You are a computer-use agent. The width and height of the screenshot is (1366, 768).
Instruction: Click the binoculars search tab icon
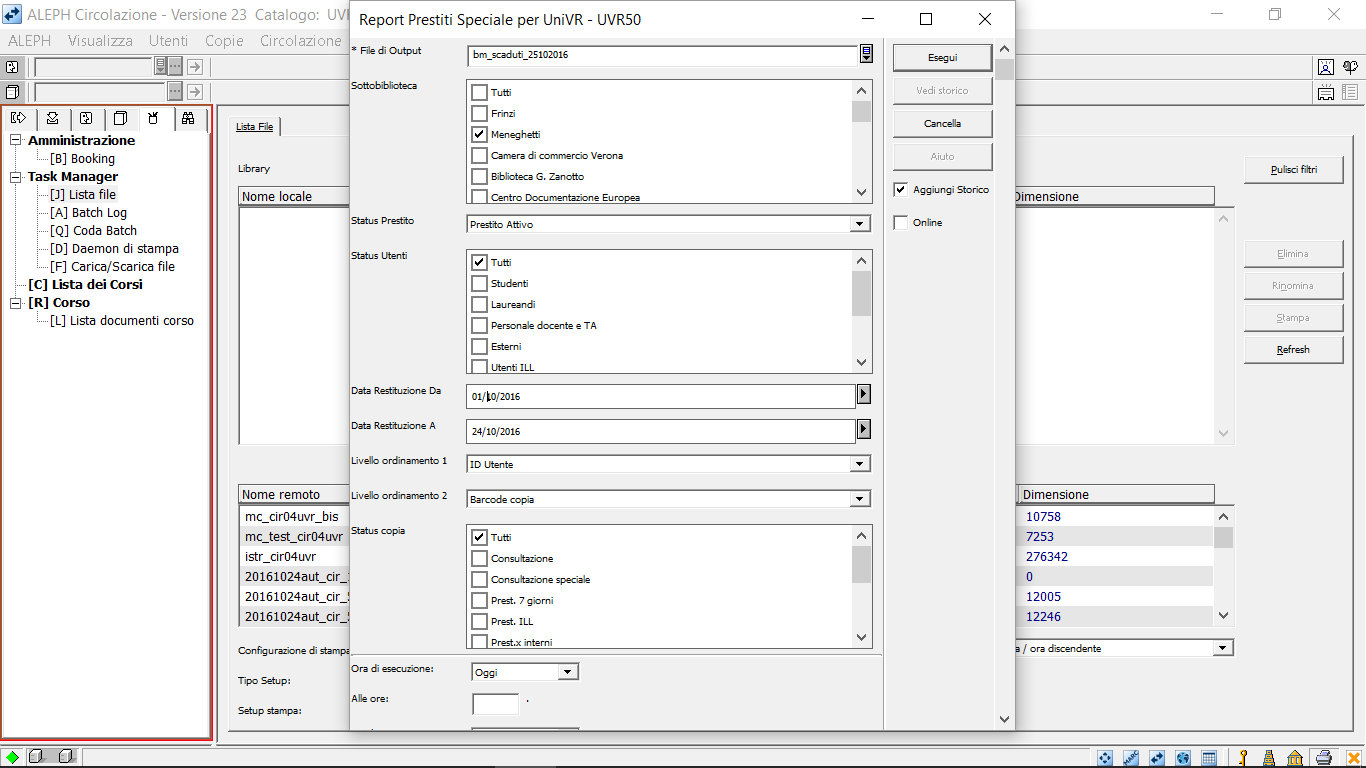(187, 118)
